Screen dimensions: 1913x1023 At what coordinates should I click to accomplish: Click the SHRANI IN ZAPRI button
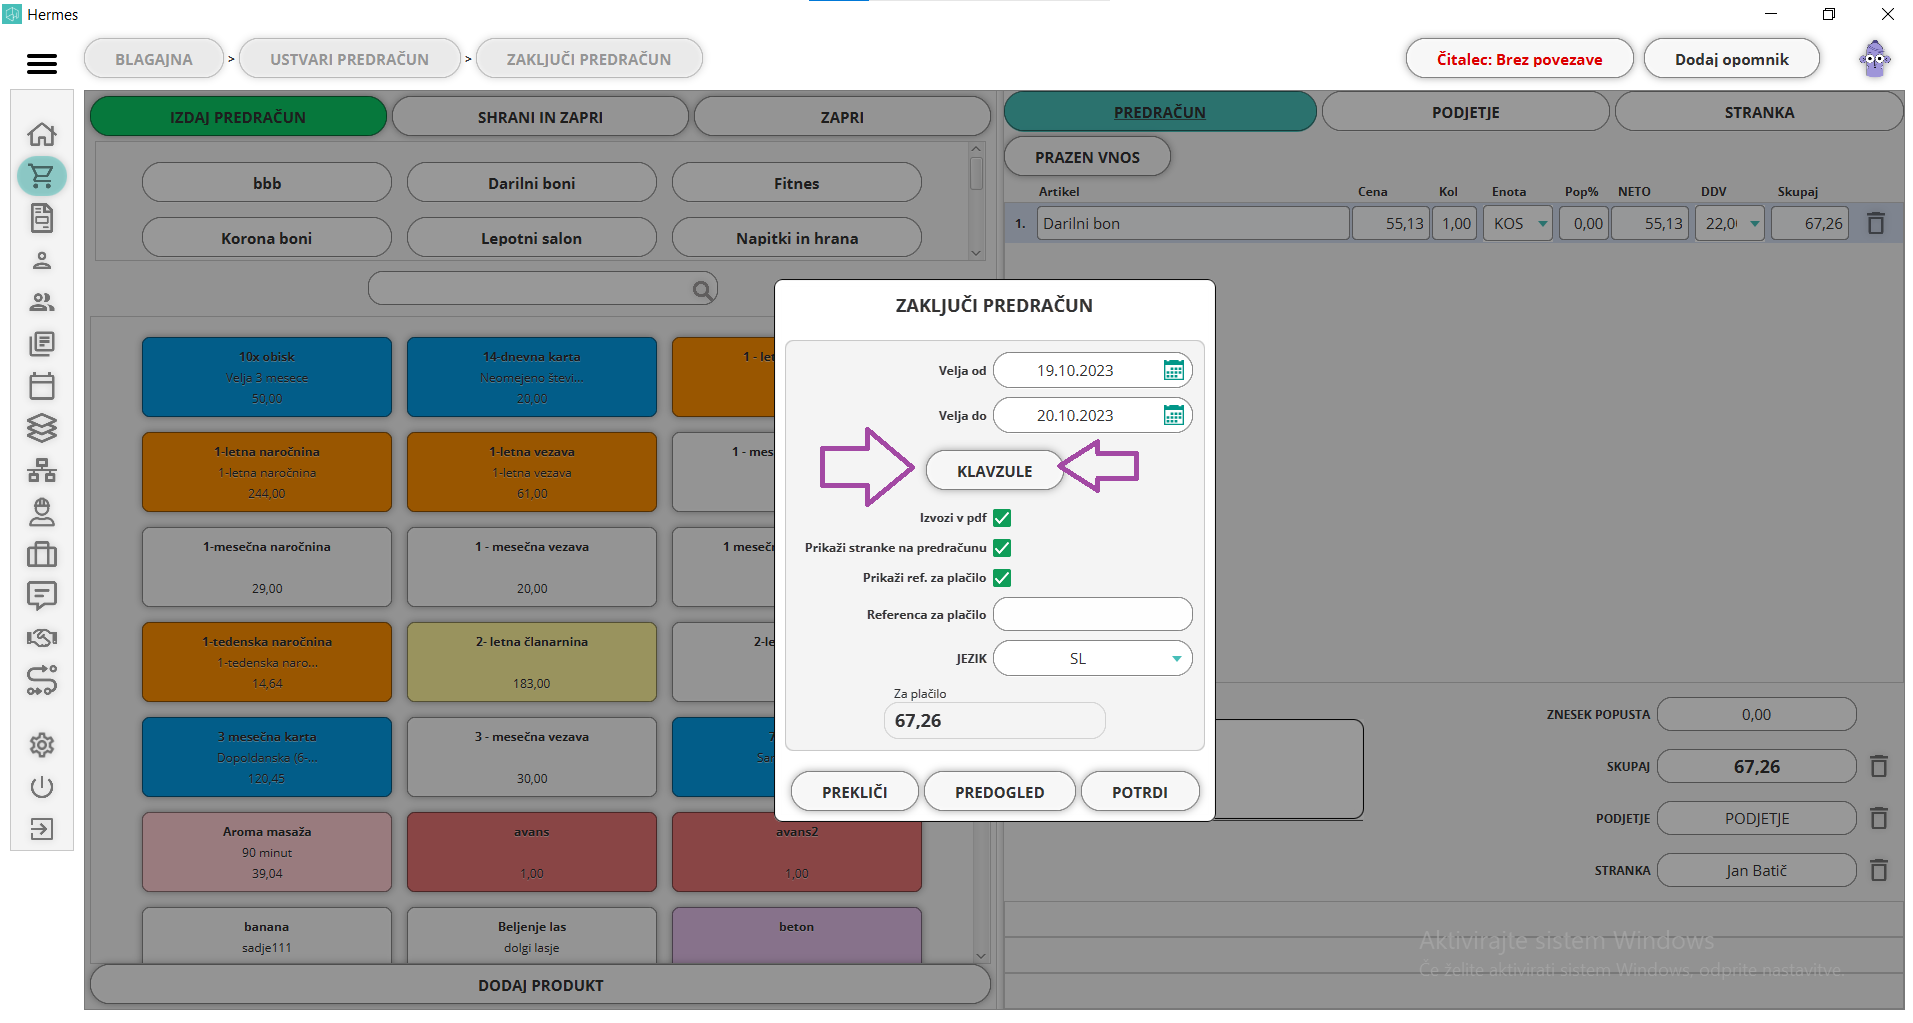540,117
